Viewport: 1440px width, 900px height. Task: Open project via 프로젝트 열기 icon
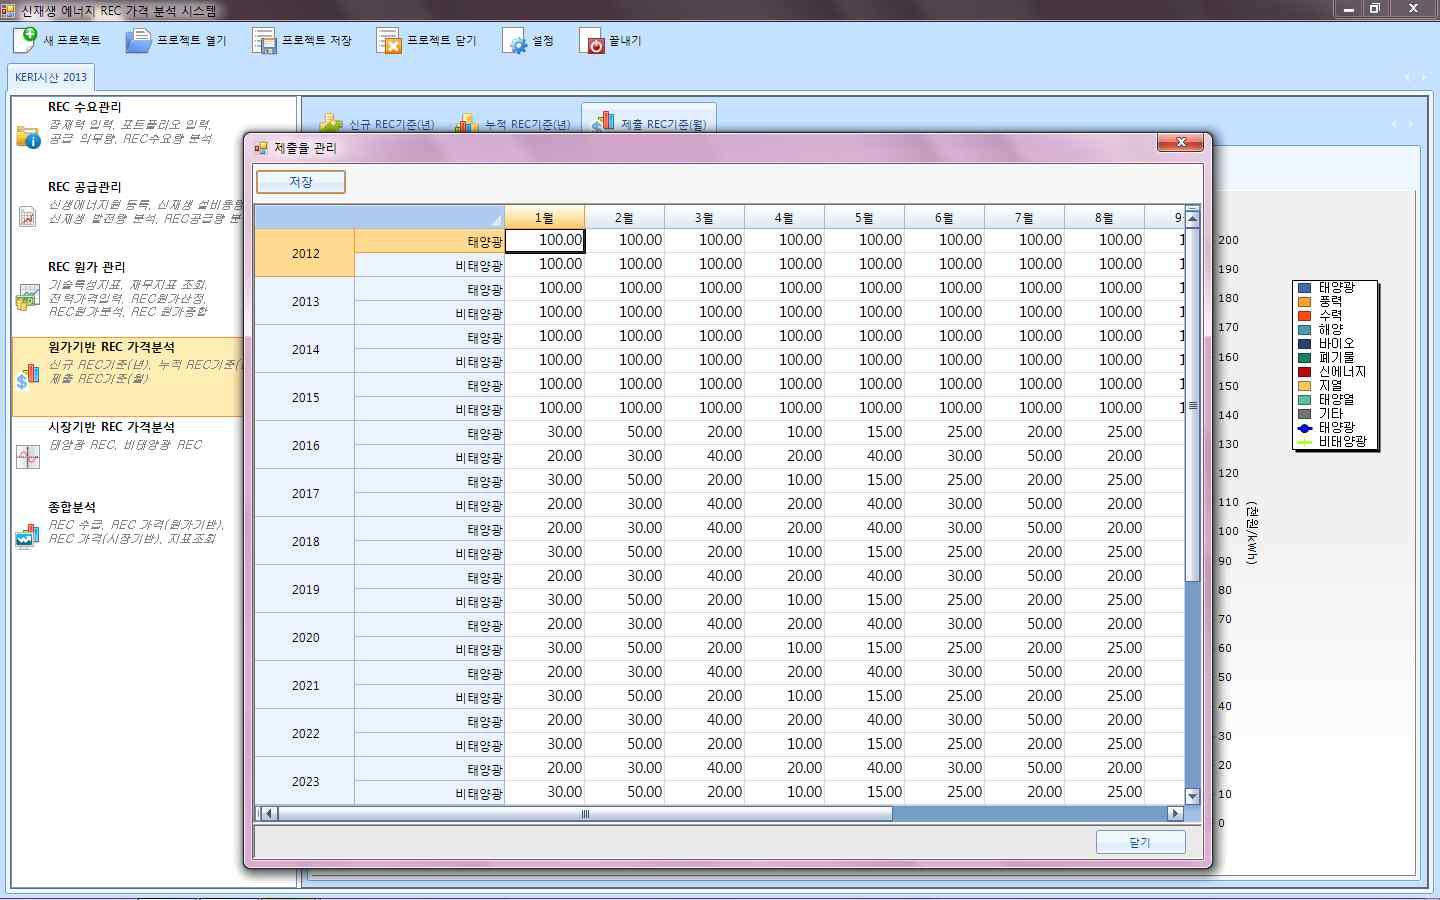point(138,40)
